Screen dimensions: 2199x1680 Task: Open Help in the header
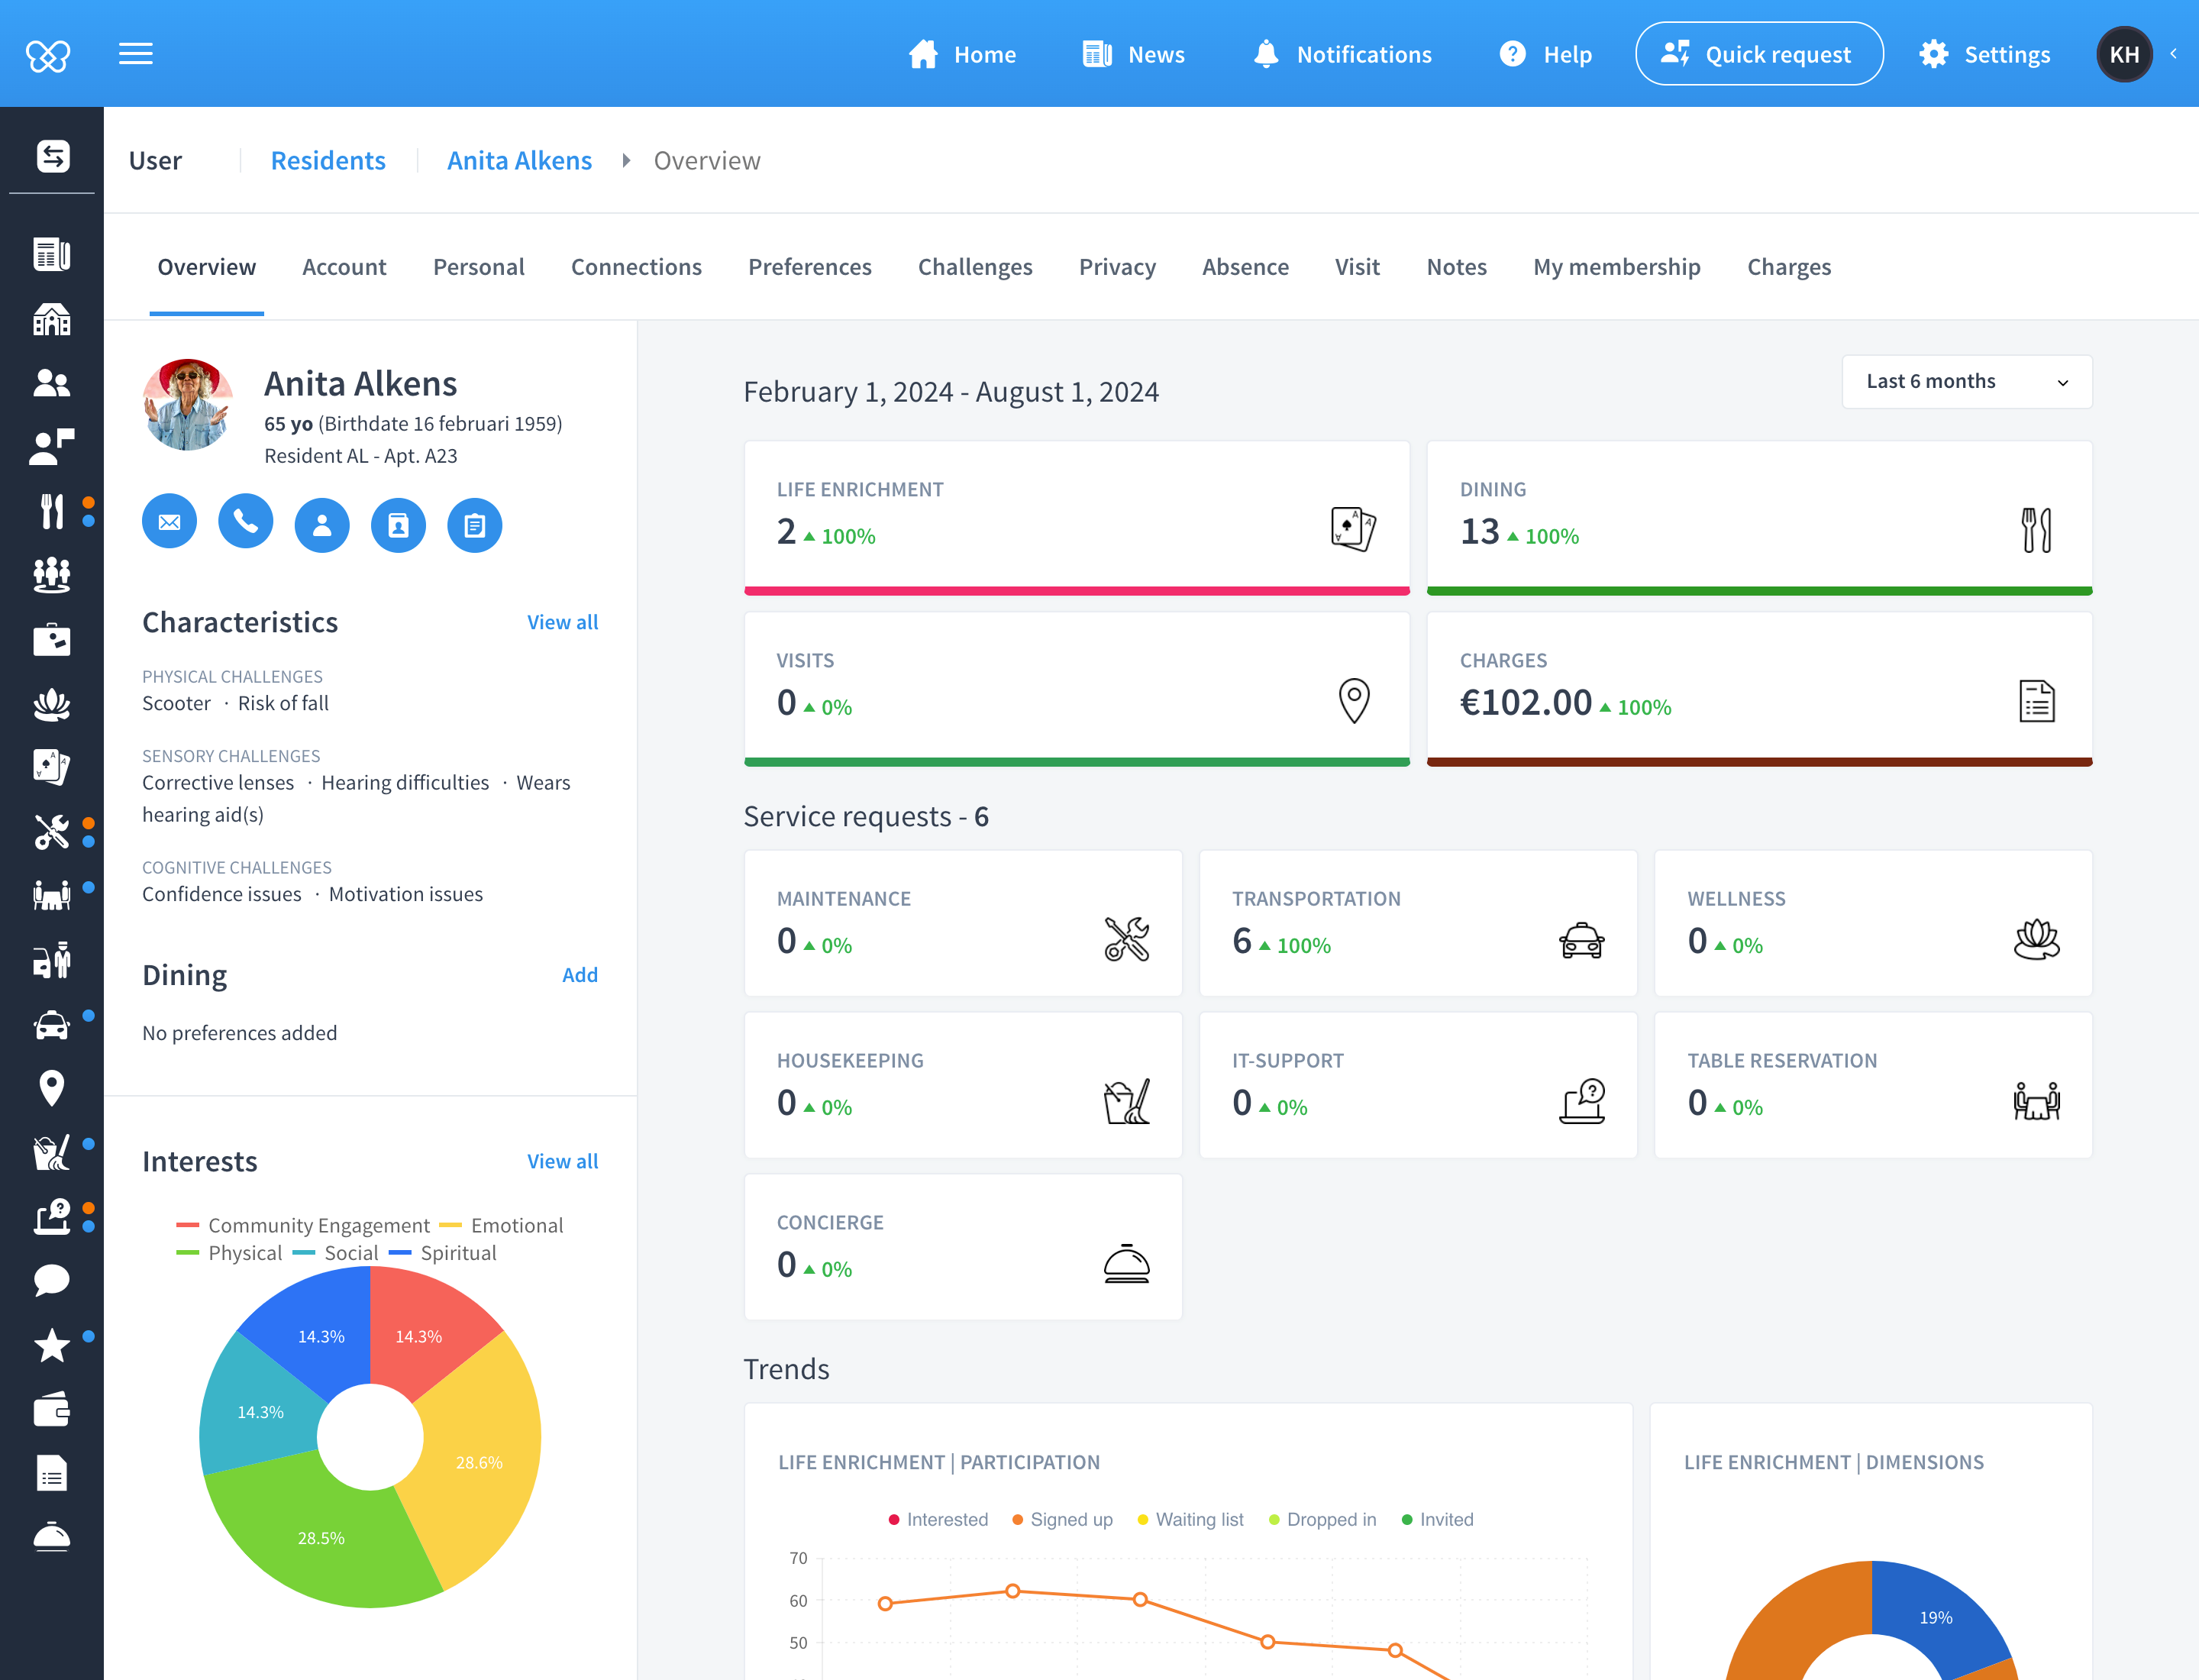coord(1546,54)
